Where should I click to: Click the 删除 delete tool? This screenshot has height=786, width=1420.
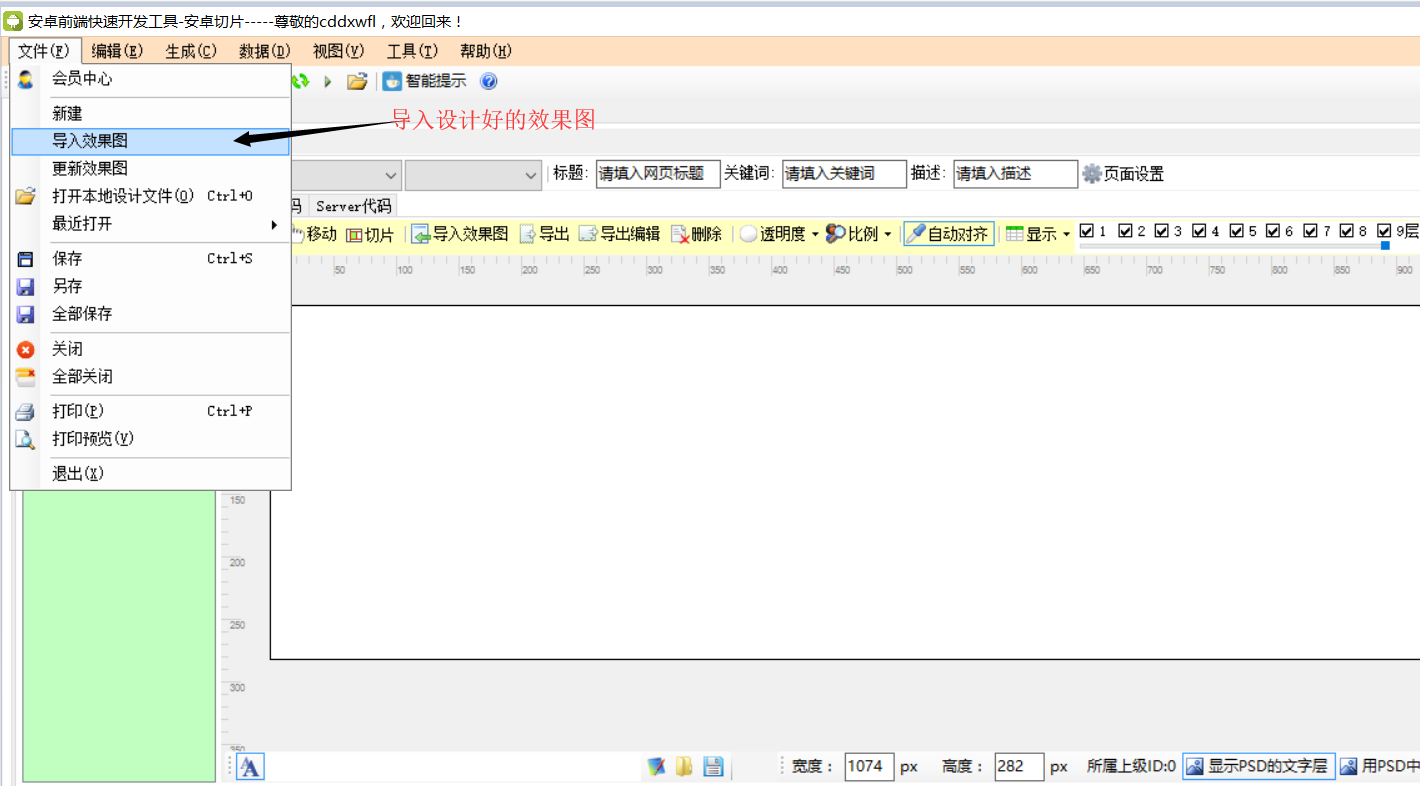(x=696, y=234)
